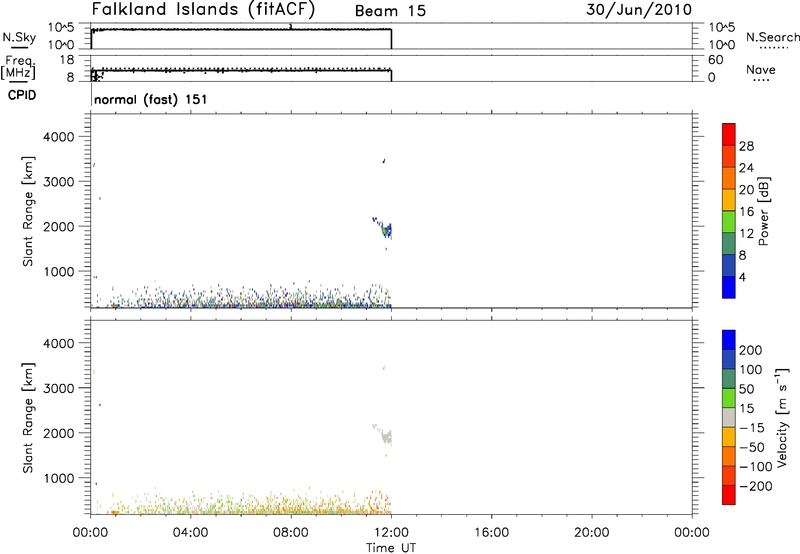800x554 pixels.
Task: Click the "Power [dB]" colorbar title
Action: click(763, 211)
